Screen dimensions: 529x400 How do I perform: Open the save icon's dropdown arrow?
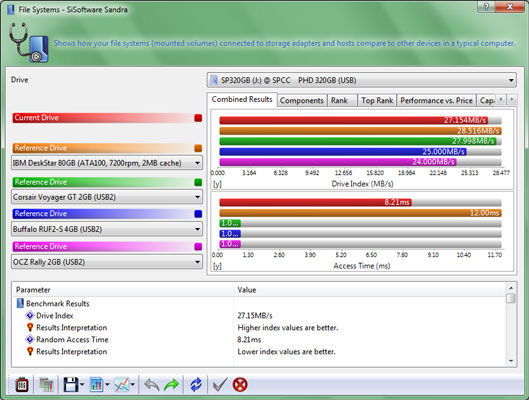coord(82,384)
